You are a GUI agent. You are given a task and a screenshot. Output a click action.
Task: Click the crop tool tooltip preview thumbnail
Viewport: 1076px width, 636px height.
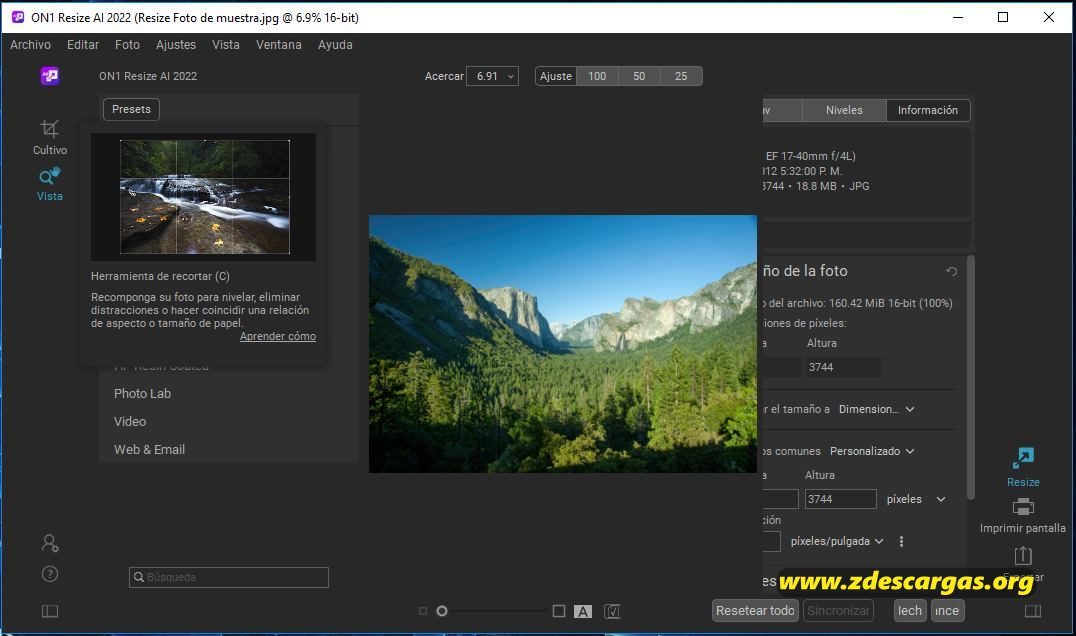[x=204, y=197]
